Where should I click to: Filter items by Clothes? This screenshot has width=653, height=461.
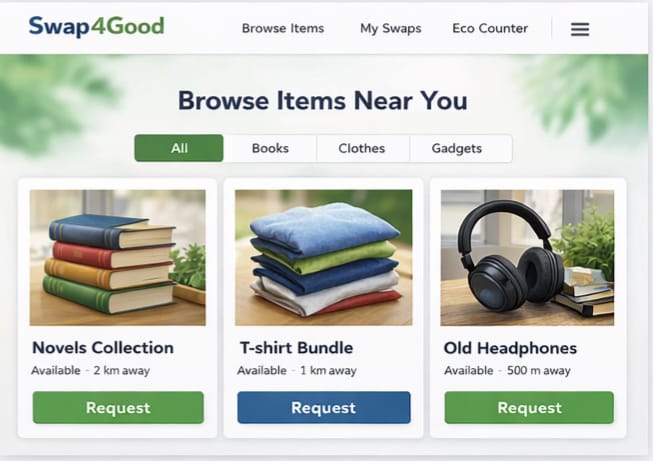(361, 148)
